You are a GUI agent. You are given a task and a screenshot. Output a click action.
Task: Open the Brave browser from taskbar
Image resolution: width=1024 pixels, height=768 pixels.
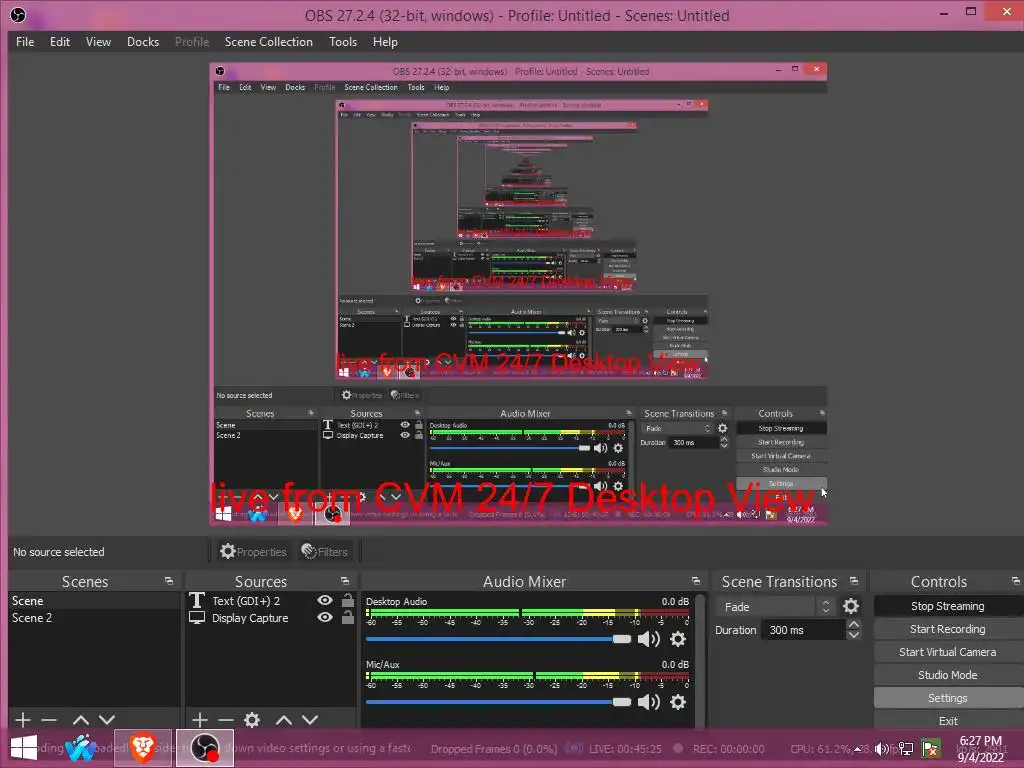(142, 748)
